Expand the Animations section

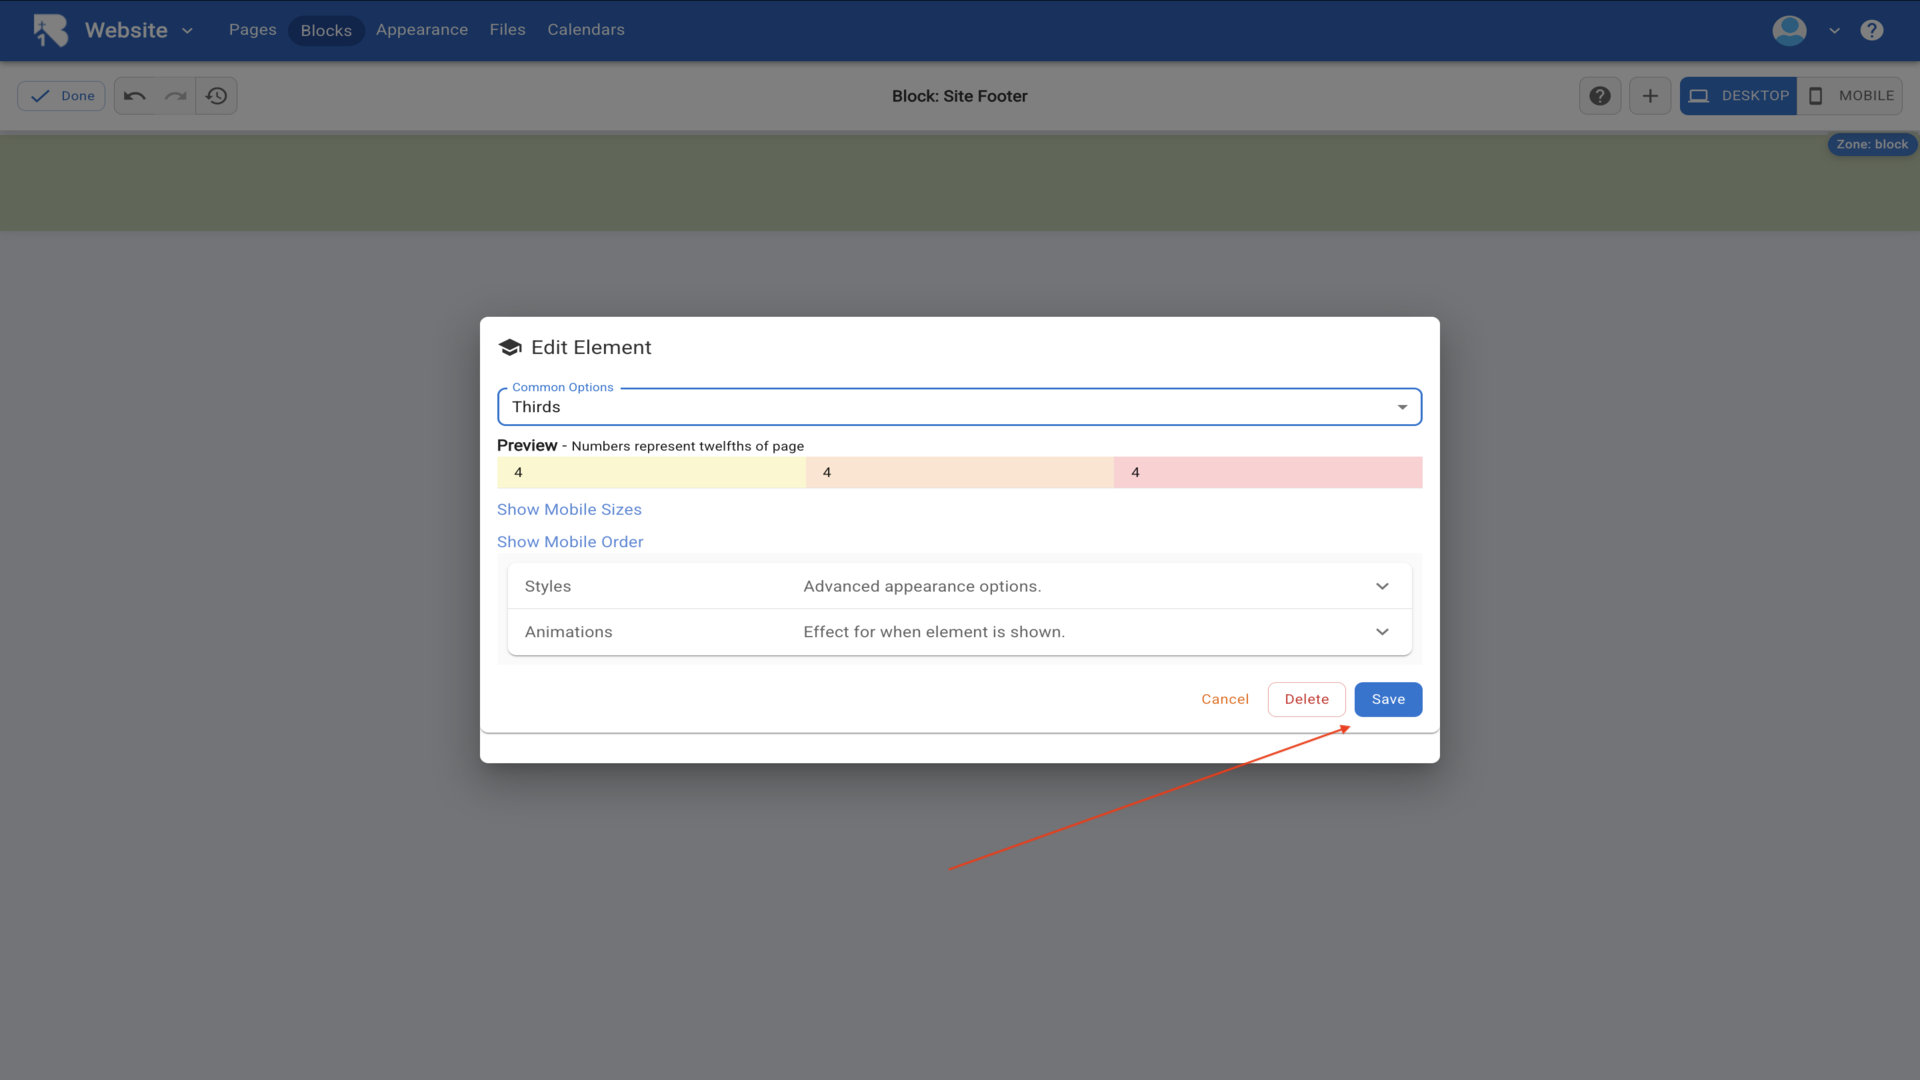959,632
